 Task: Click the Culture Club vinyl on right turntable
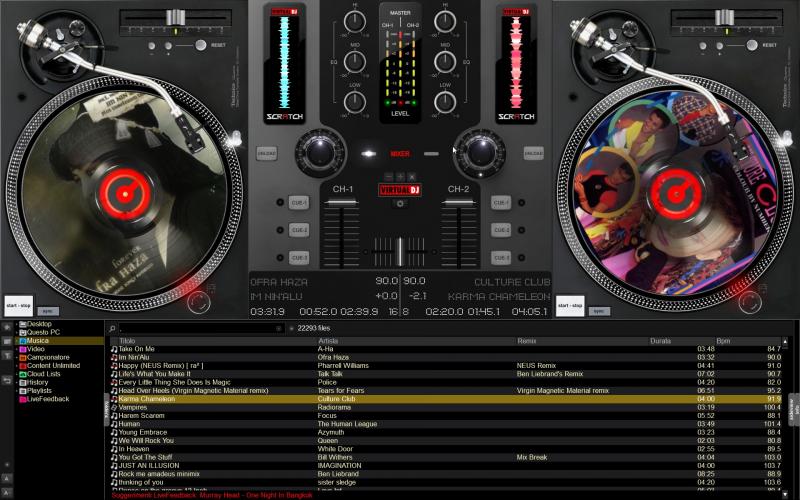point(675,194)
